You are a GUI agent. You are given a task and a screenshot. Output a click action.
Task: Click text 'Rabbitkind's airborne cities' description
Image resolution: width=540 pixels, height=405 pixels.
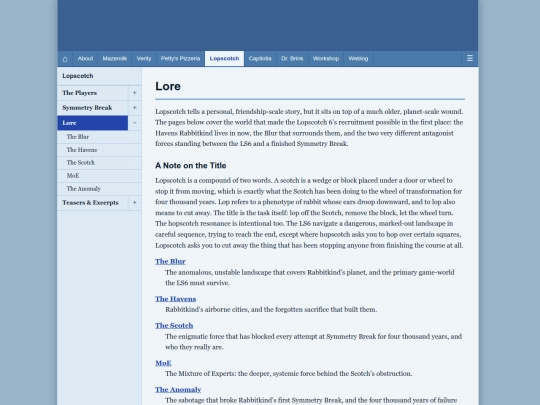271,310
